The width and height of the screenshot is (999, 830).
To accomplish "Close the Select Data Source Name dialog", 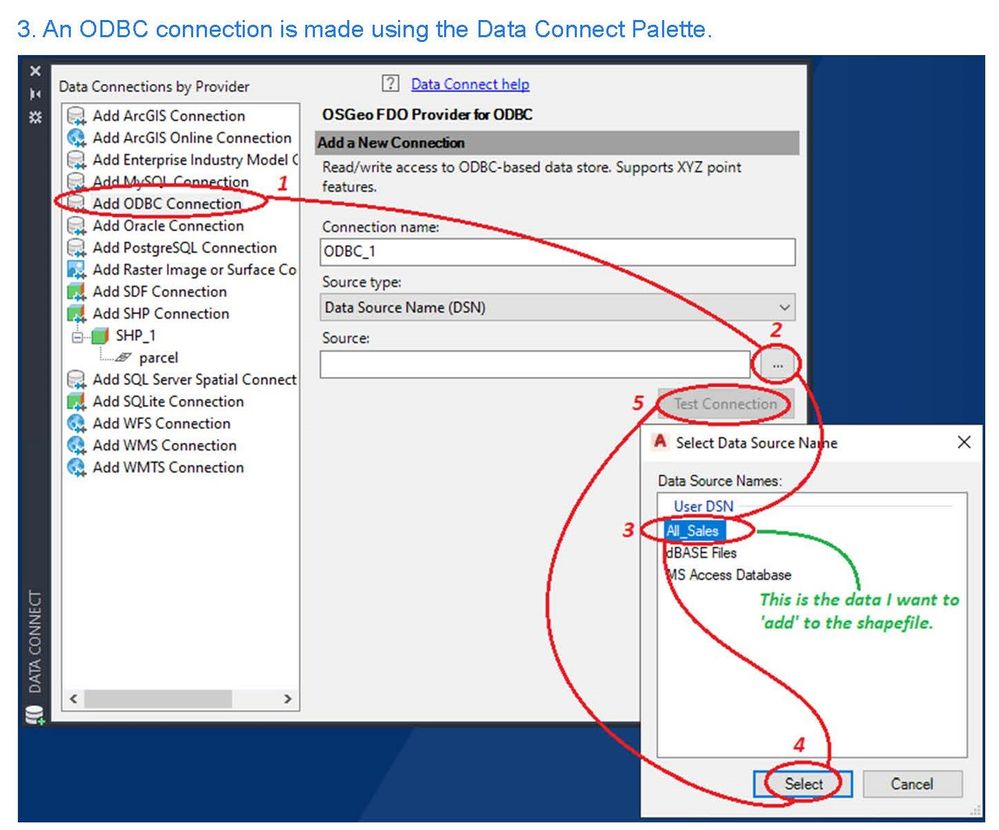I will click(964, 442).
